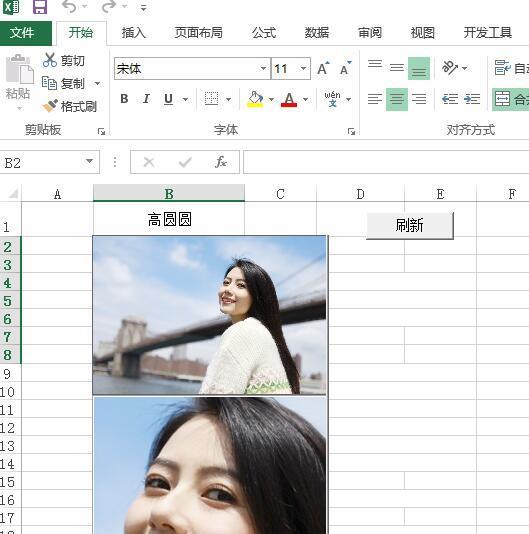Toggle Center horizontal alignment
This screenshot has width=529, height=534.
point(397,99)
